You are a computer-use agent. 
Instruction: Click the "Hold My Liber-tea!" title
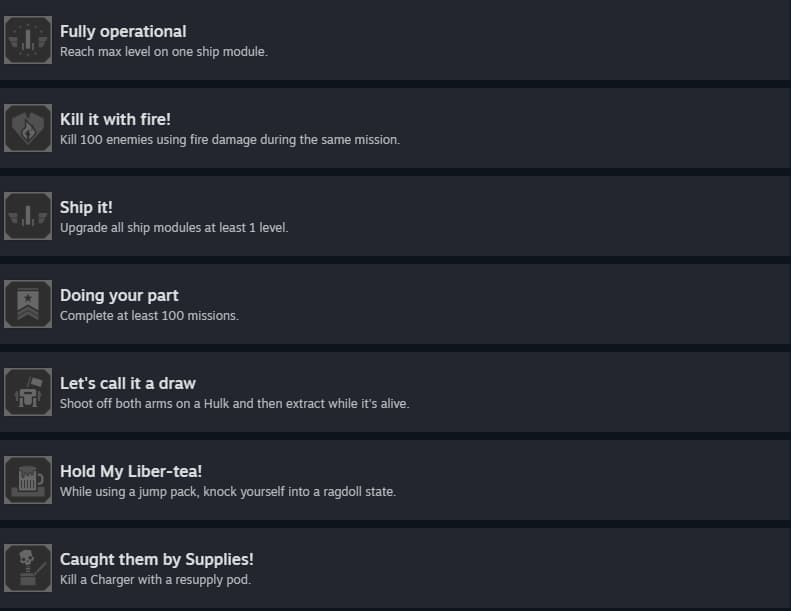131,472
